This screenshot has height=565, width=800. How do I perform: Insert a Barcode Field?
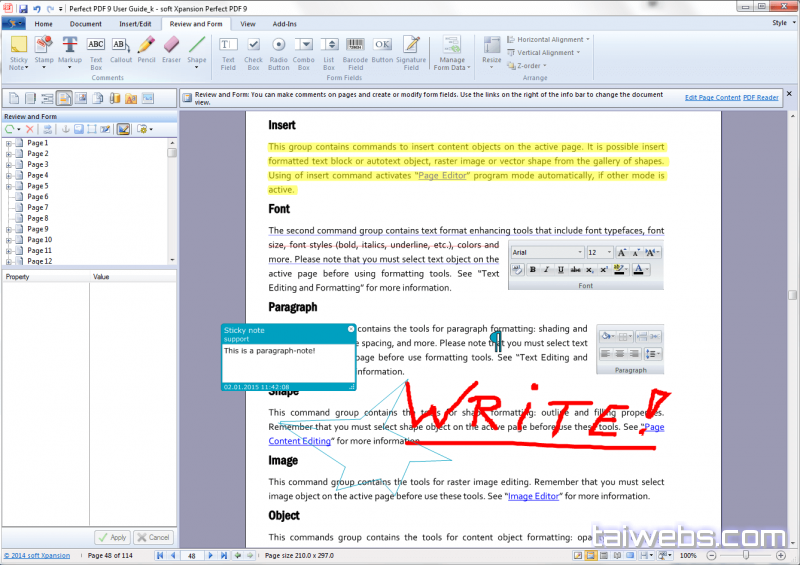click(355, 50)
